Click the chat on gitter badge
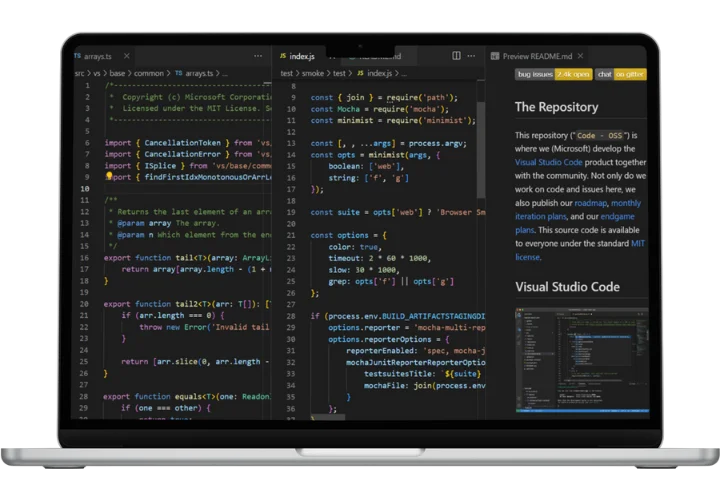720x500 pixels. [x=621, y=74]
